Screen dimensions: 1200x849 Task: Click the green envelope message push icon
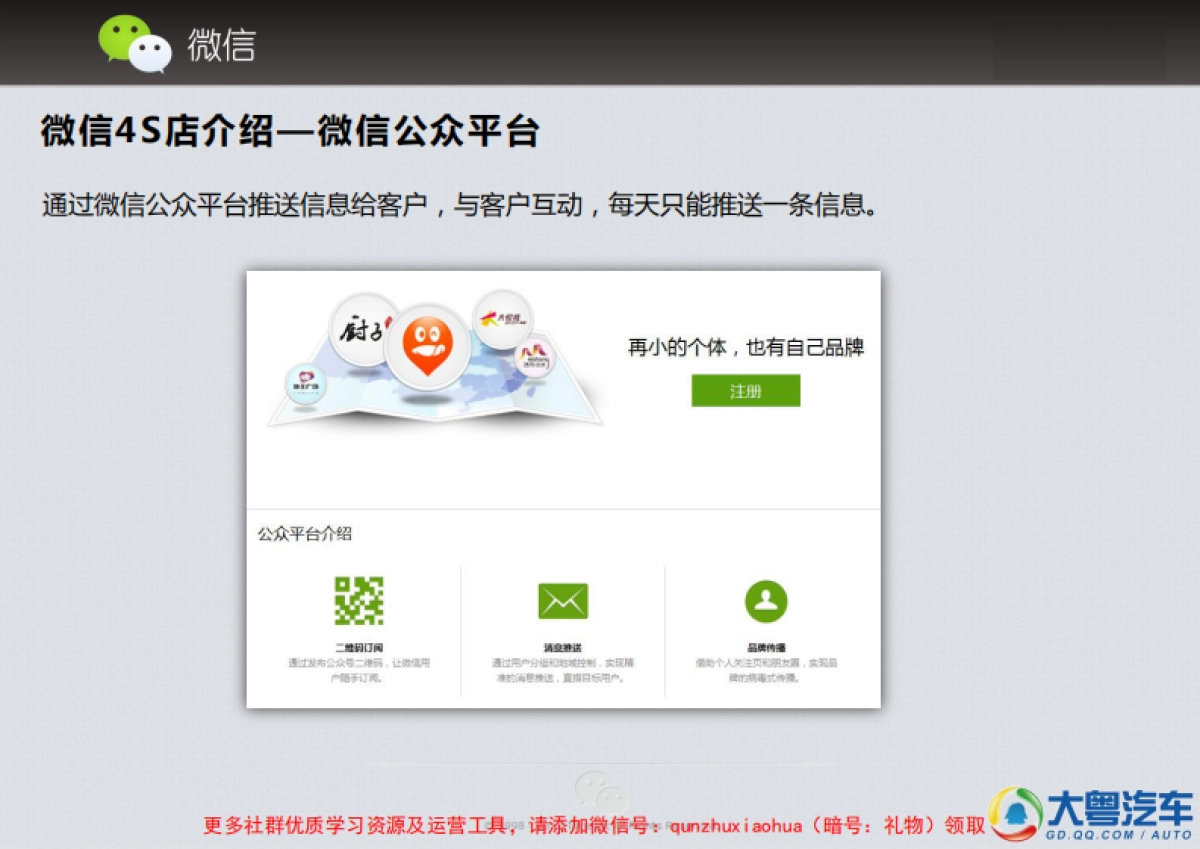(563, 600)
